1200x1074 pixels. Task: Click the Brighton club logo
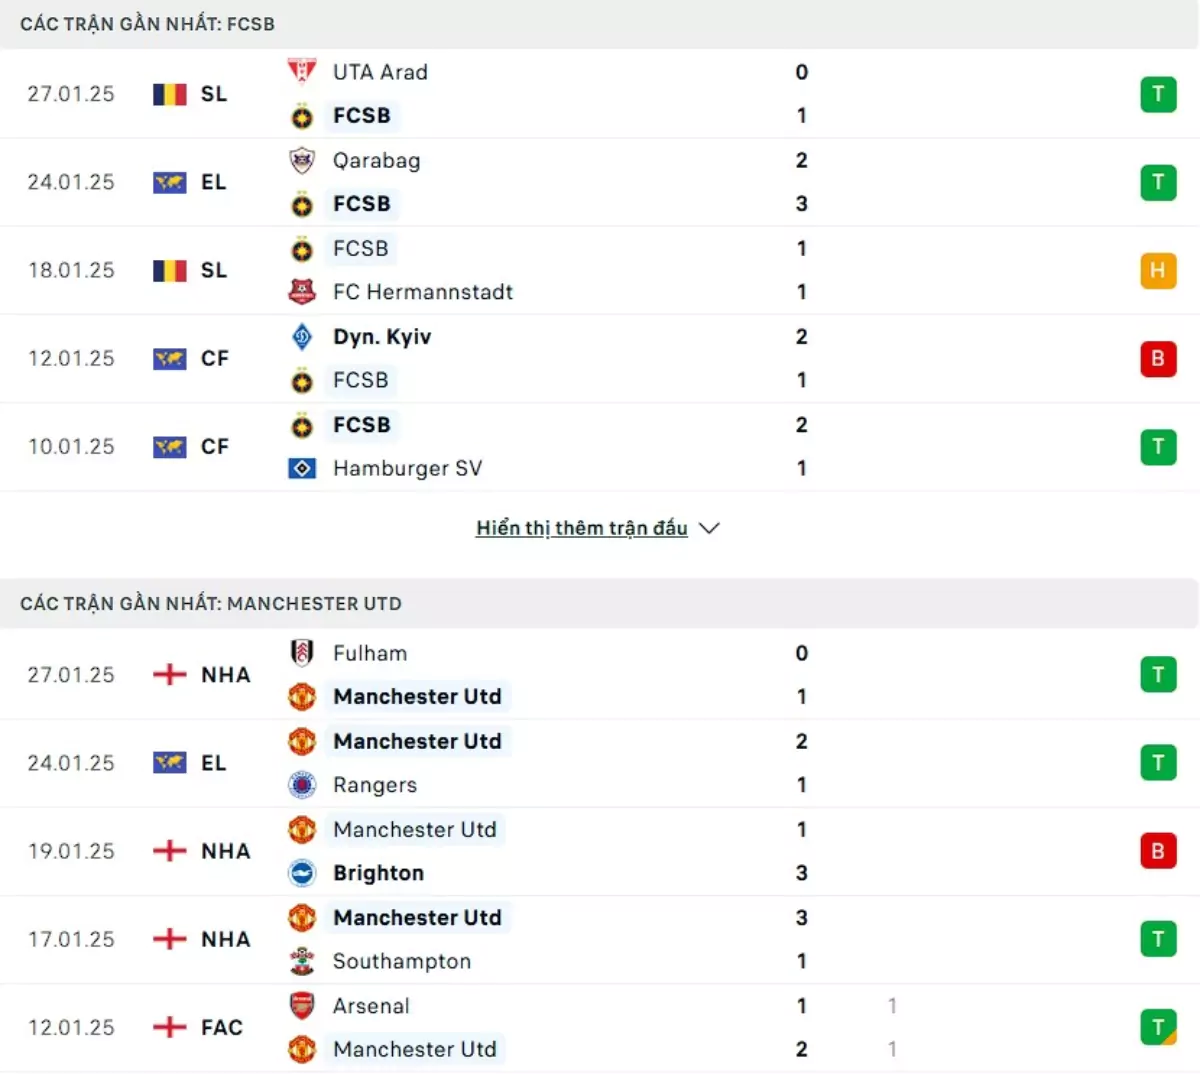(x=302, y=873)
